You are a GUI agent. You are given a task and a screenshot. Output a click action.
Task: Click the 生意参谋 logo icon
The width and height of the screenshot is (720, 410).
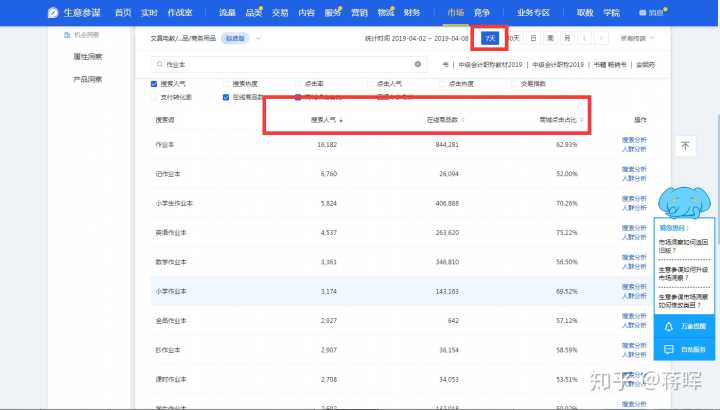pyautogui.click(x=52, y=13)
